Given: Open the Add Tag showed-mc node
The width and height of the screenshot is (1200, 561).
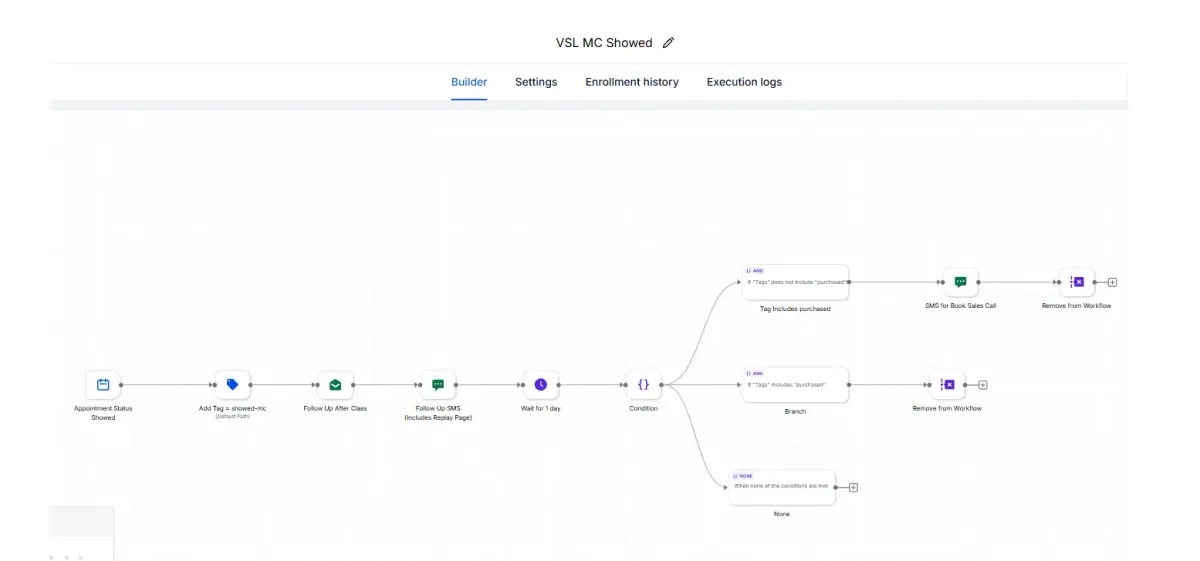Looking at the screenshot, I should [x=232, y=384].
